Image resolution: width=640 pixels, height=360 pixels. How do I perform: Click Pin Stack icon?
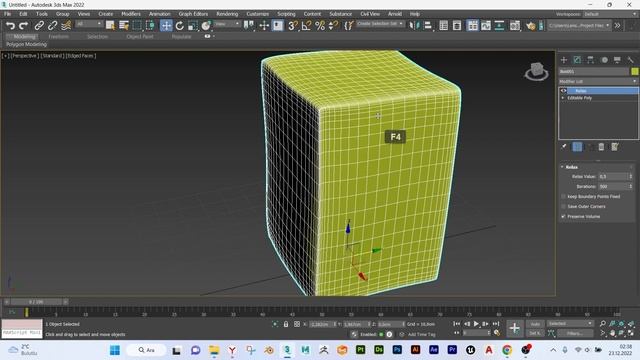(564, 147)
